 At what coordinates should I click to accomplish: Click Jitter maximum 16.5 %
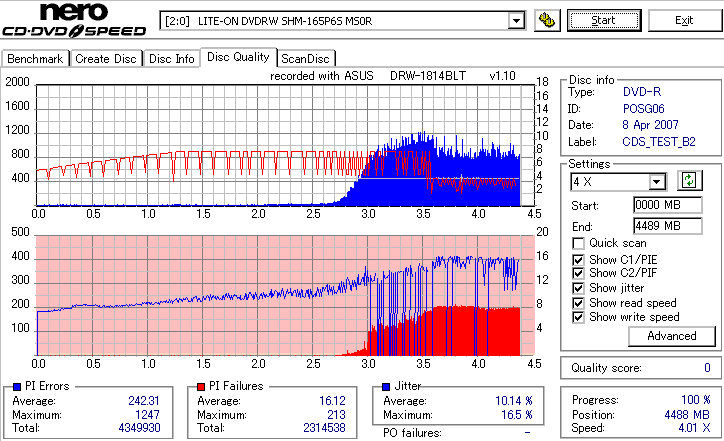[517, 415]
